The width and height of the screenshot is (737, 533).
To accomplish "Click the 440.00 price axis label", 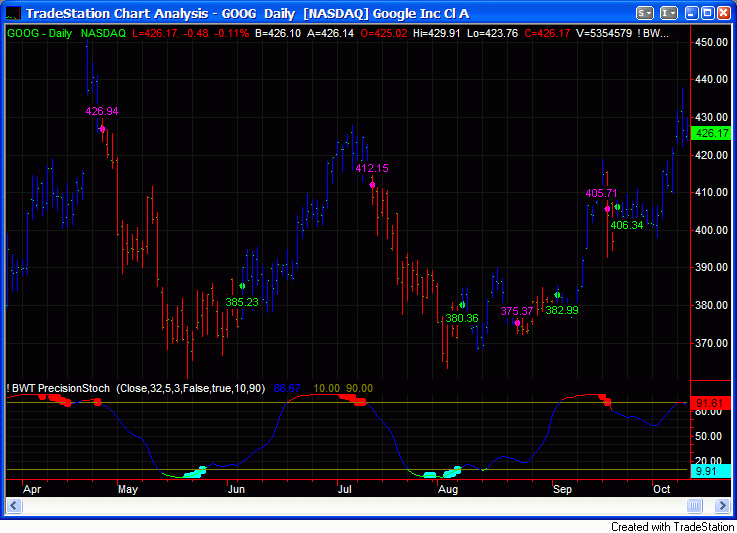I will (x=711, y=79).
